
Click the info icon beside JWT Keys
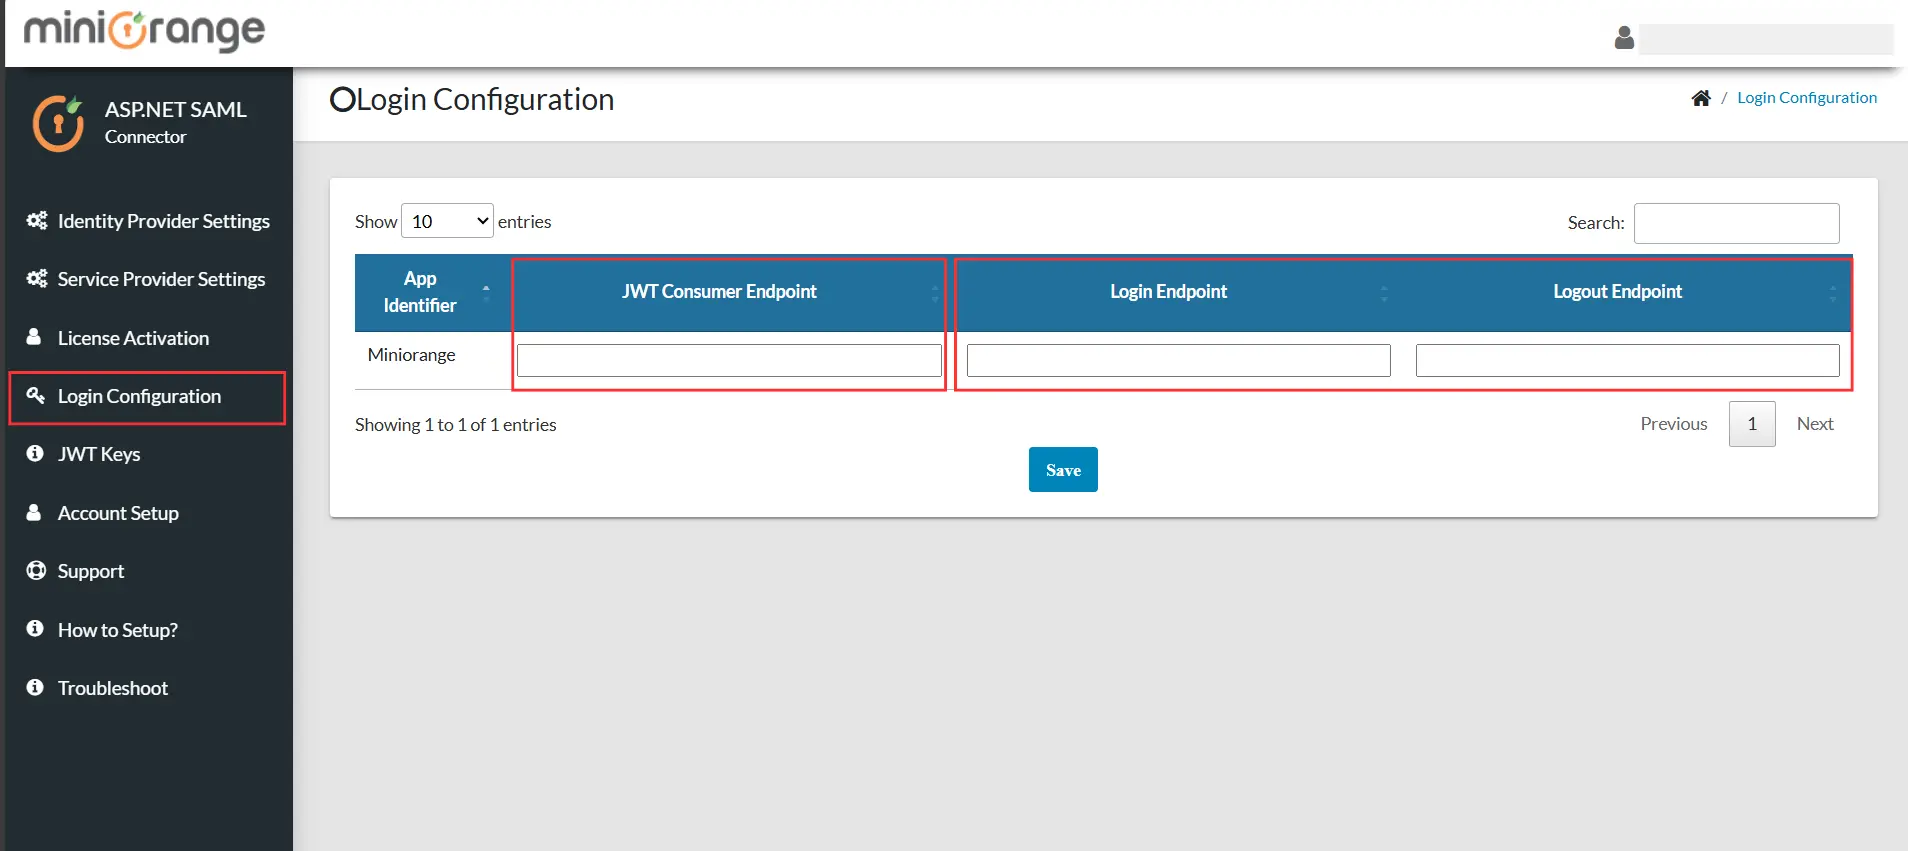coord(35,453)
